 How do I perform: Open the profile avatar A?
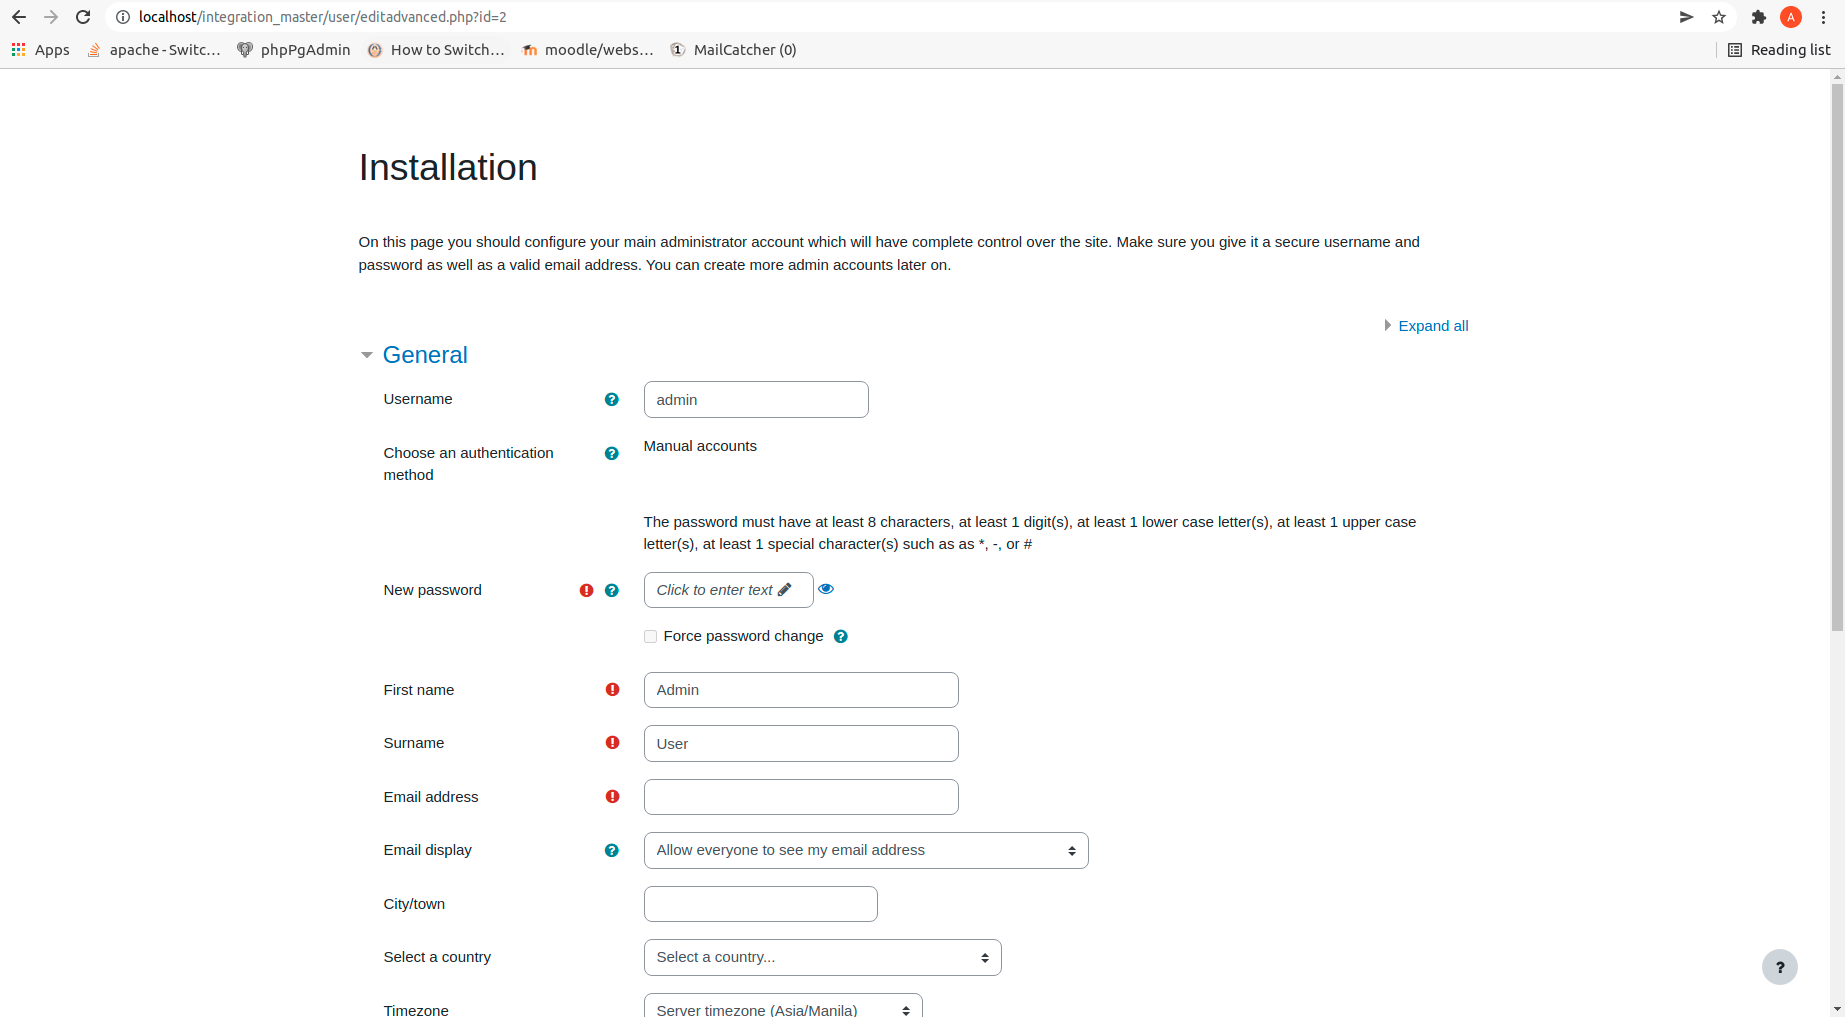(x=1791, y=17)
